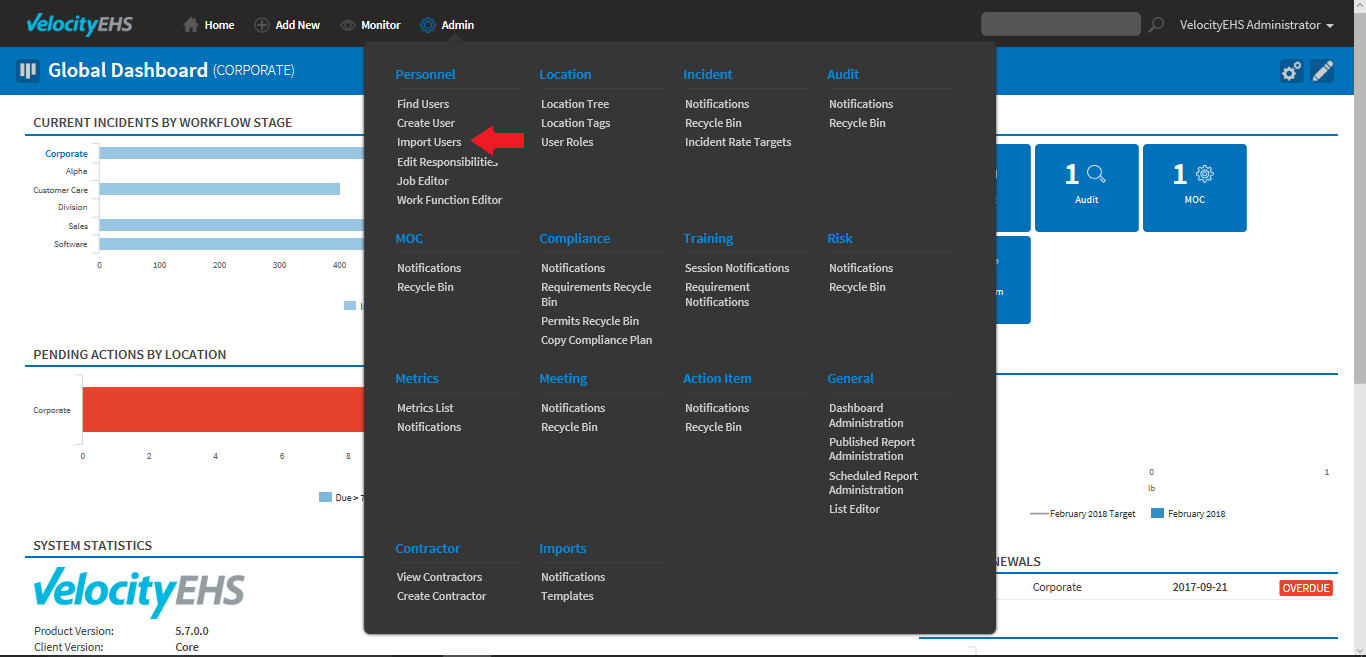Click the red OVERDUE badge

click(1305, 588)
